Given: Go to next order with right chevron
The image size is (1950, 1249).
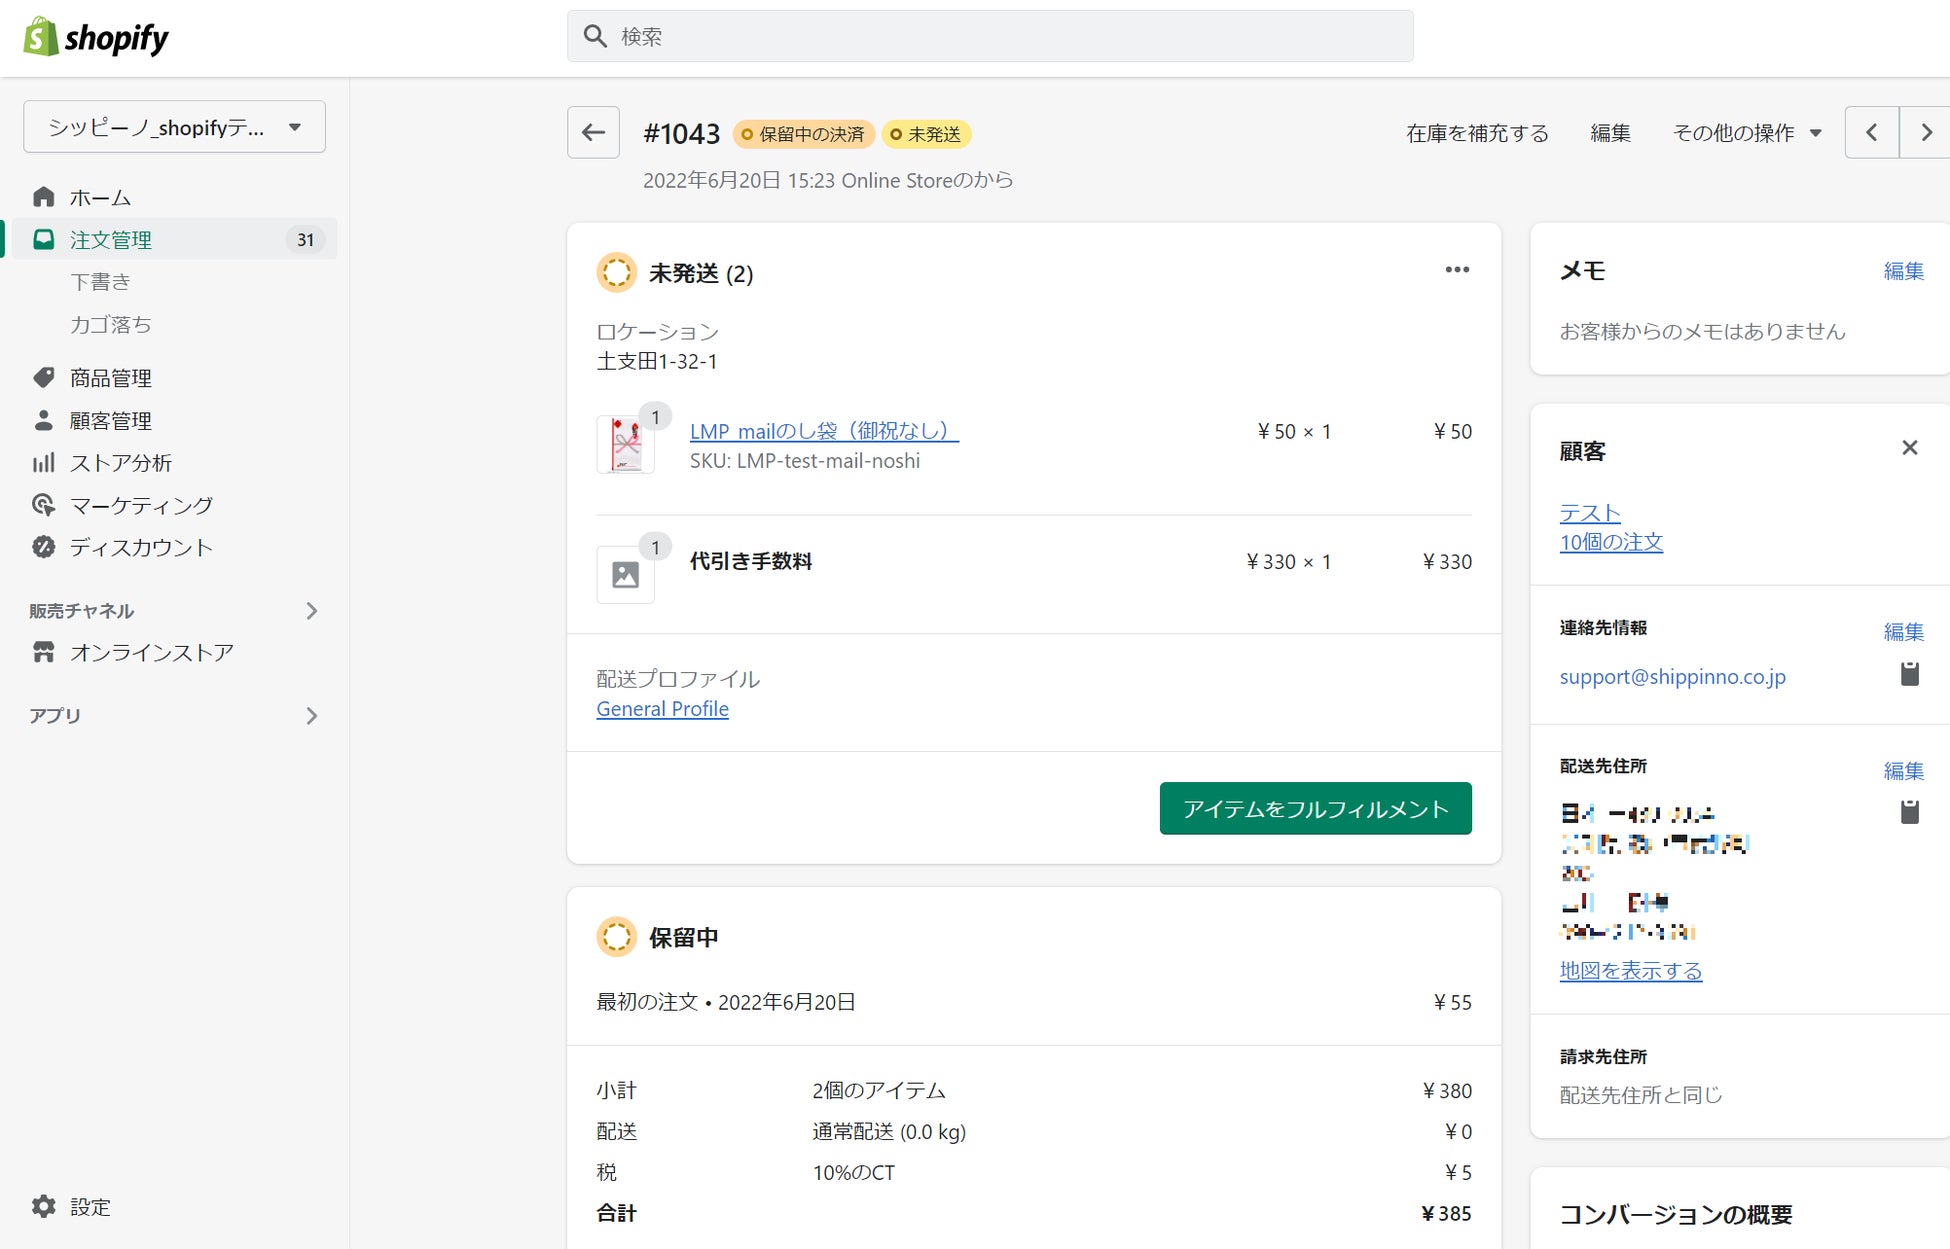Looking at the screenshot, I should tap(1925, 133).
